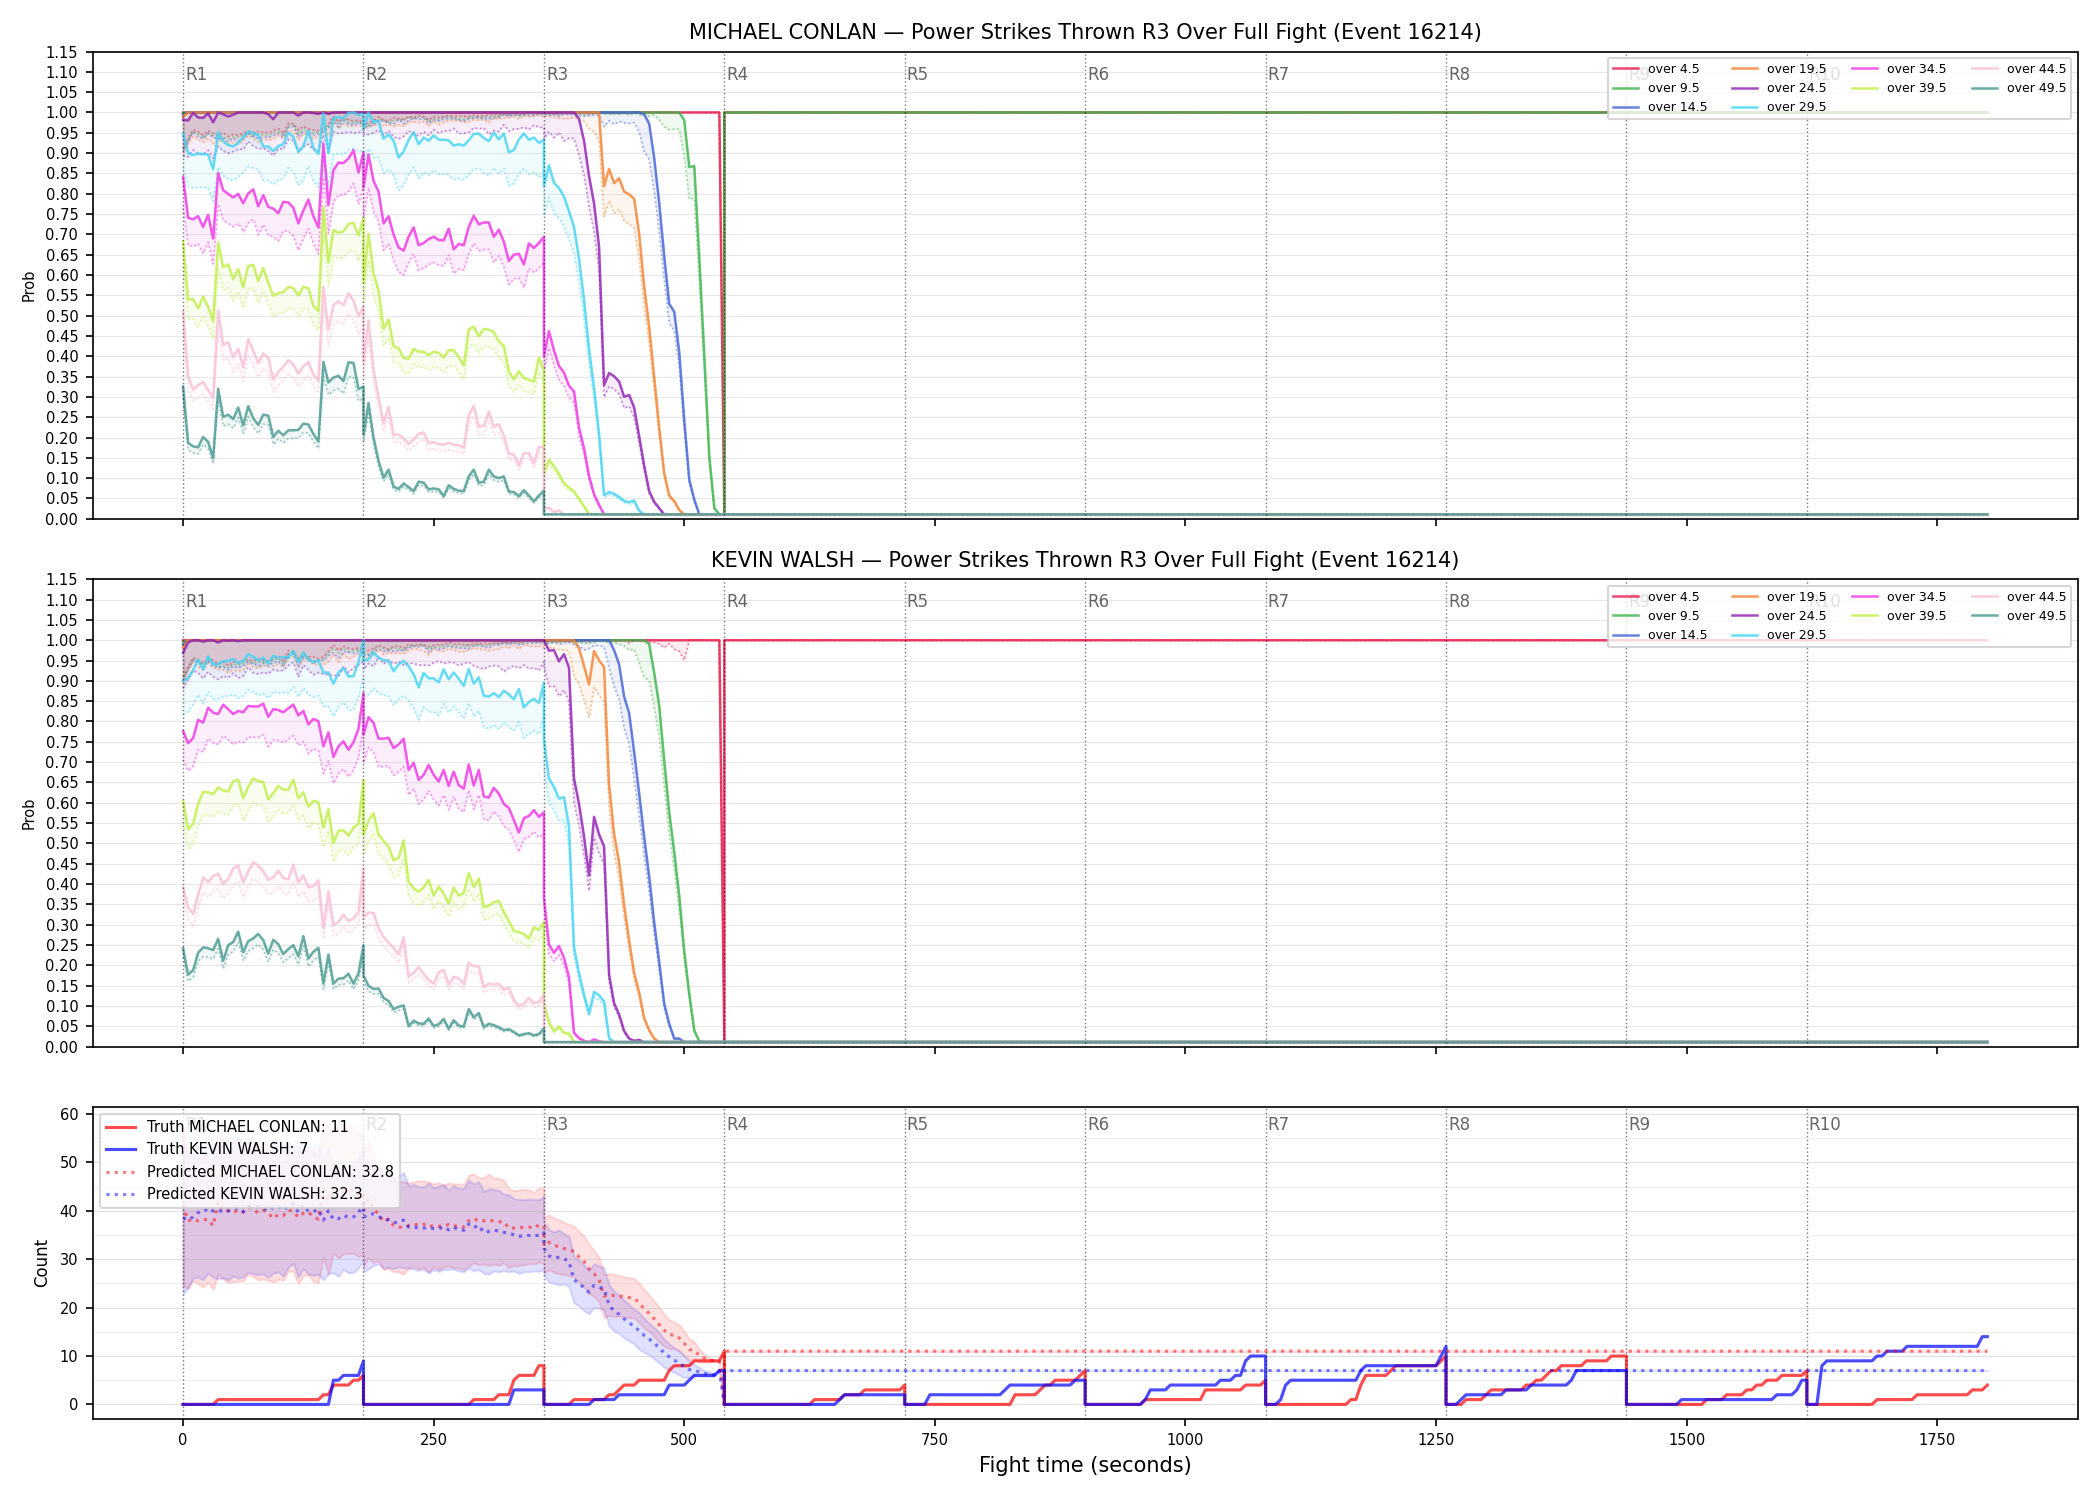Click the 1.15 tick on Conlan Prob axis

[x=62, y=52]
